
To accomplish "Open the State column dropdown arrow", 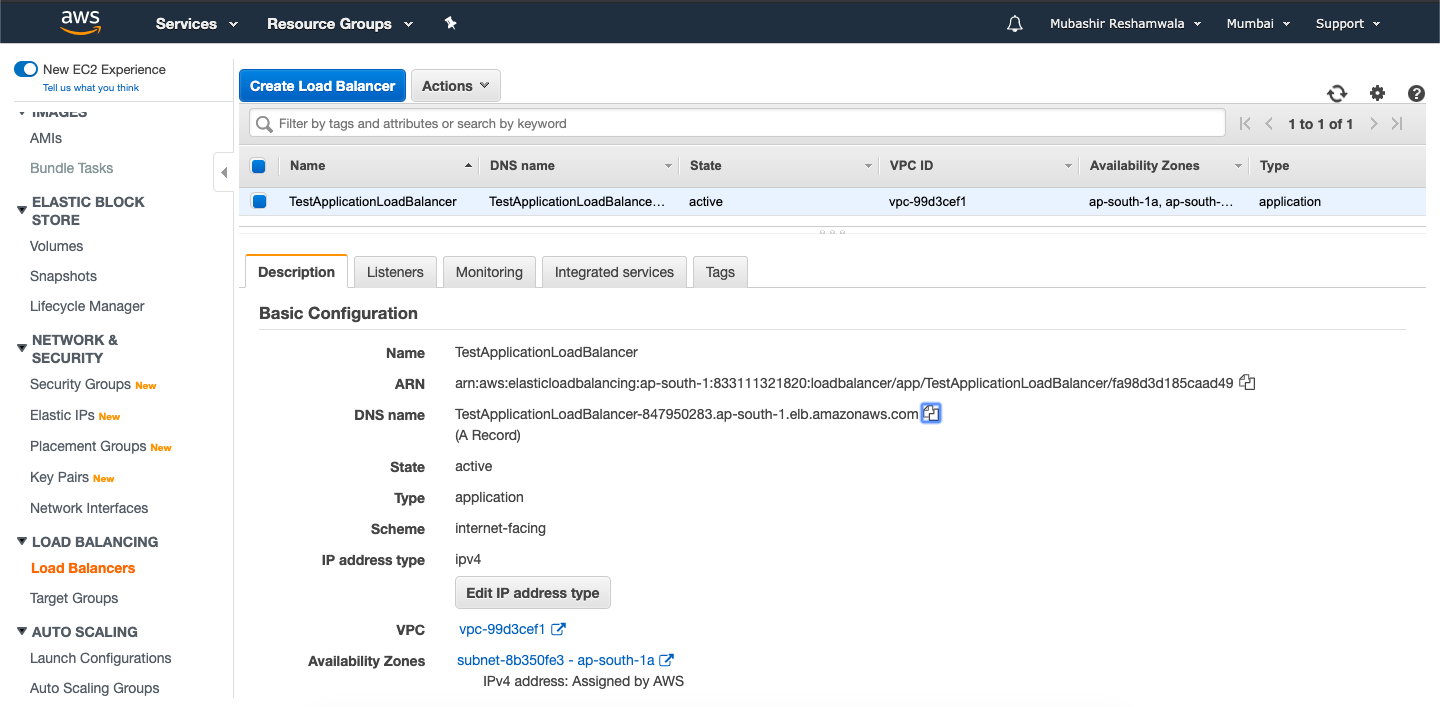I will click(x=868, y=166).
